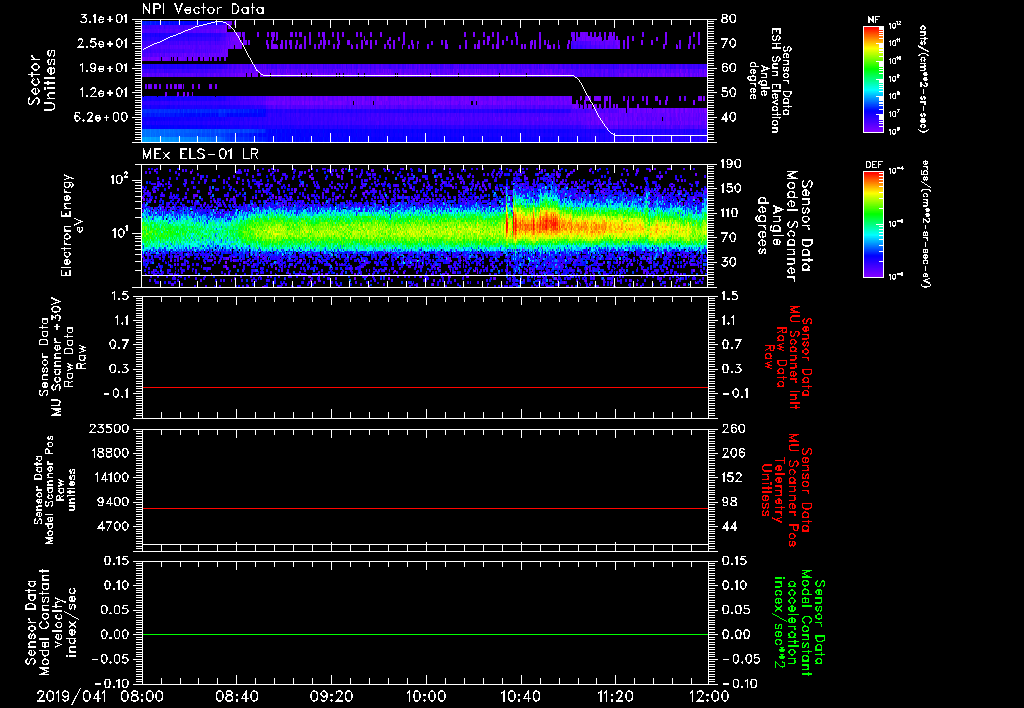
Task: Click the 44 telemetry tick label
Action: (x=729, y=526)
